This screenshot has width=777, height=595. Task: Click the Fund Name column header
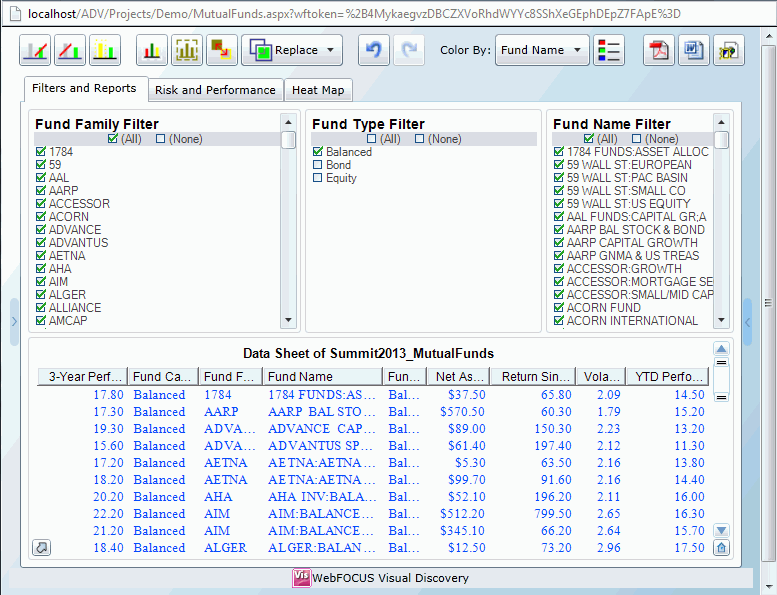pos(323,377)
